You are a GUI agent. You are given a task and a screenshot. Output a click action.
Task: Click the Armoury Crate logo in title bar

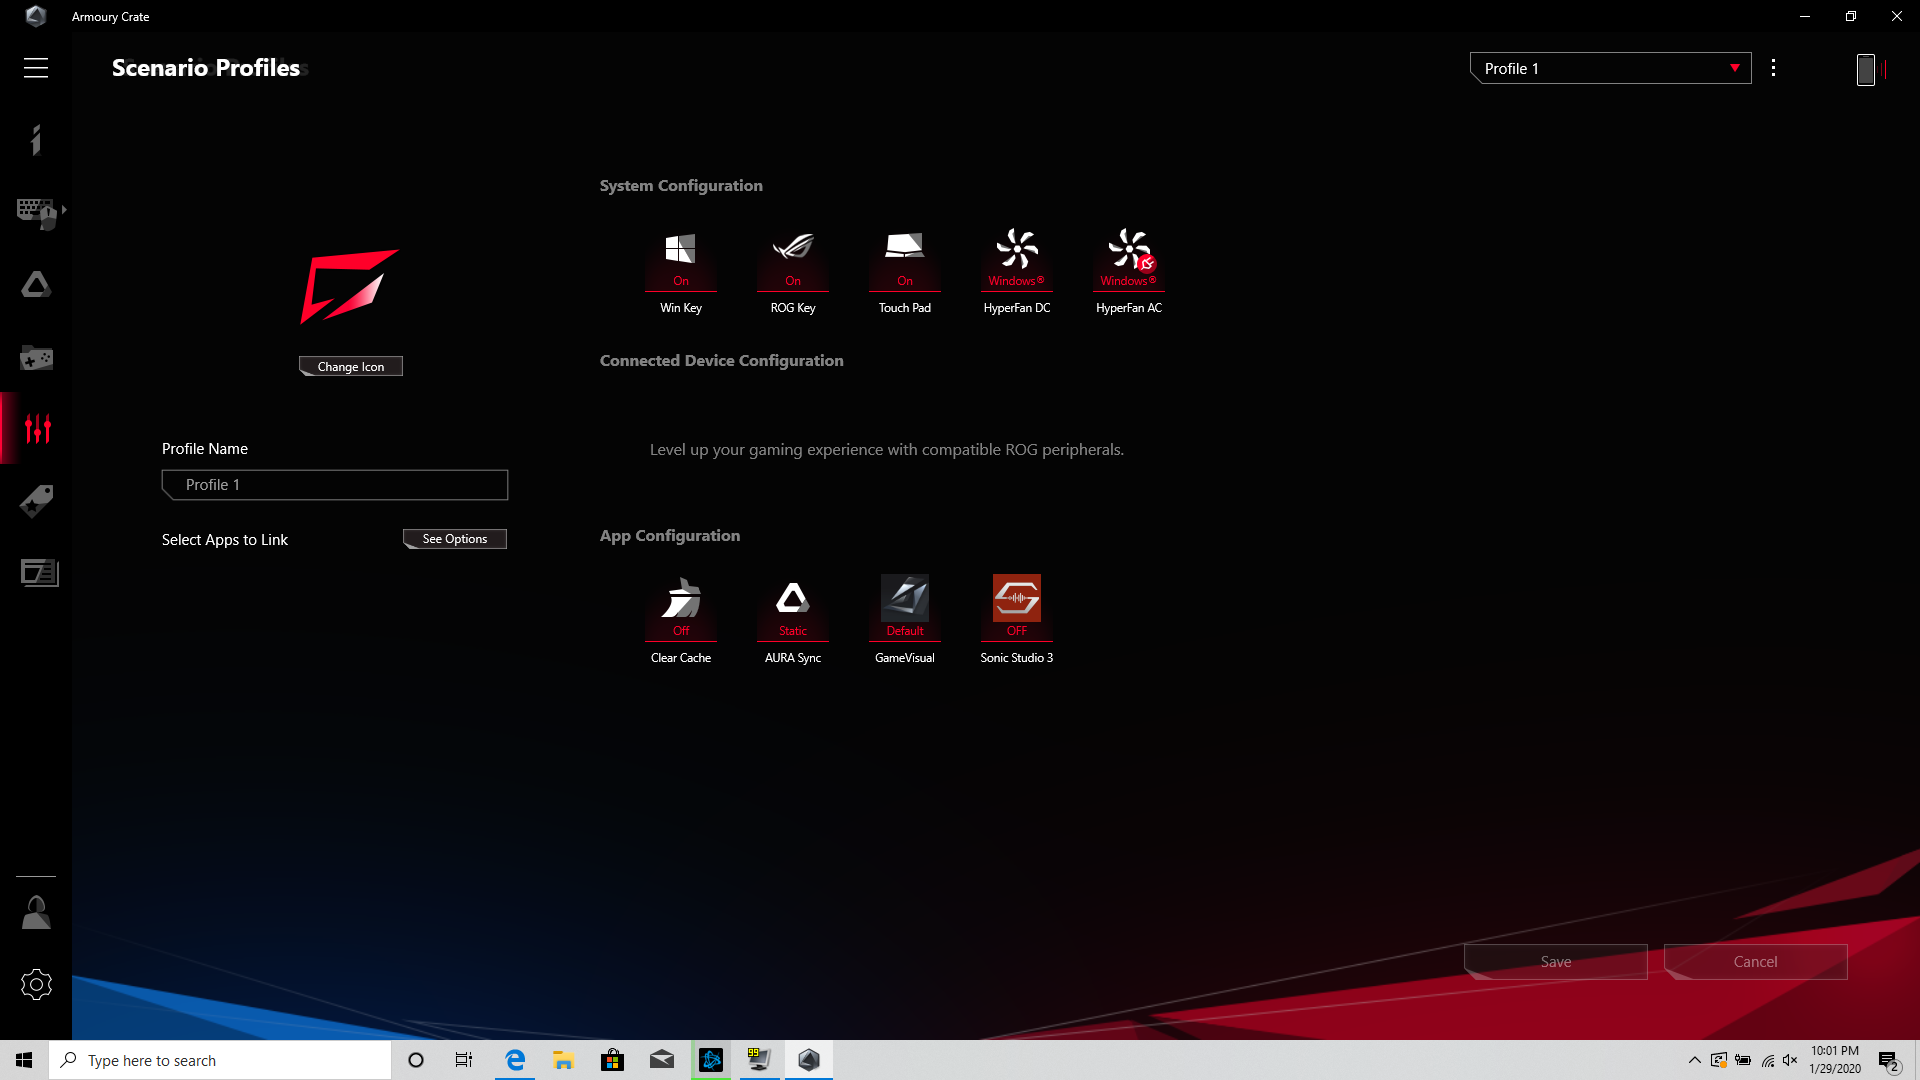pyautogui.click(x=36, y=16)
